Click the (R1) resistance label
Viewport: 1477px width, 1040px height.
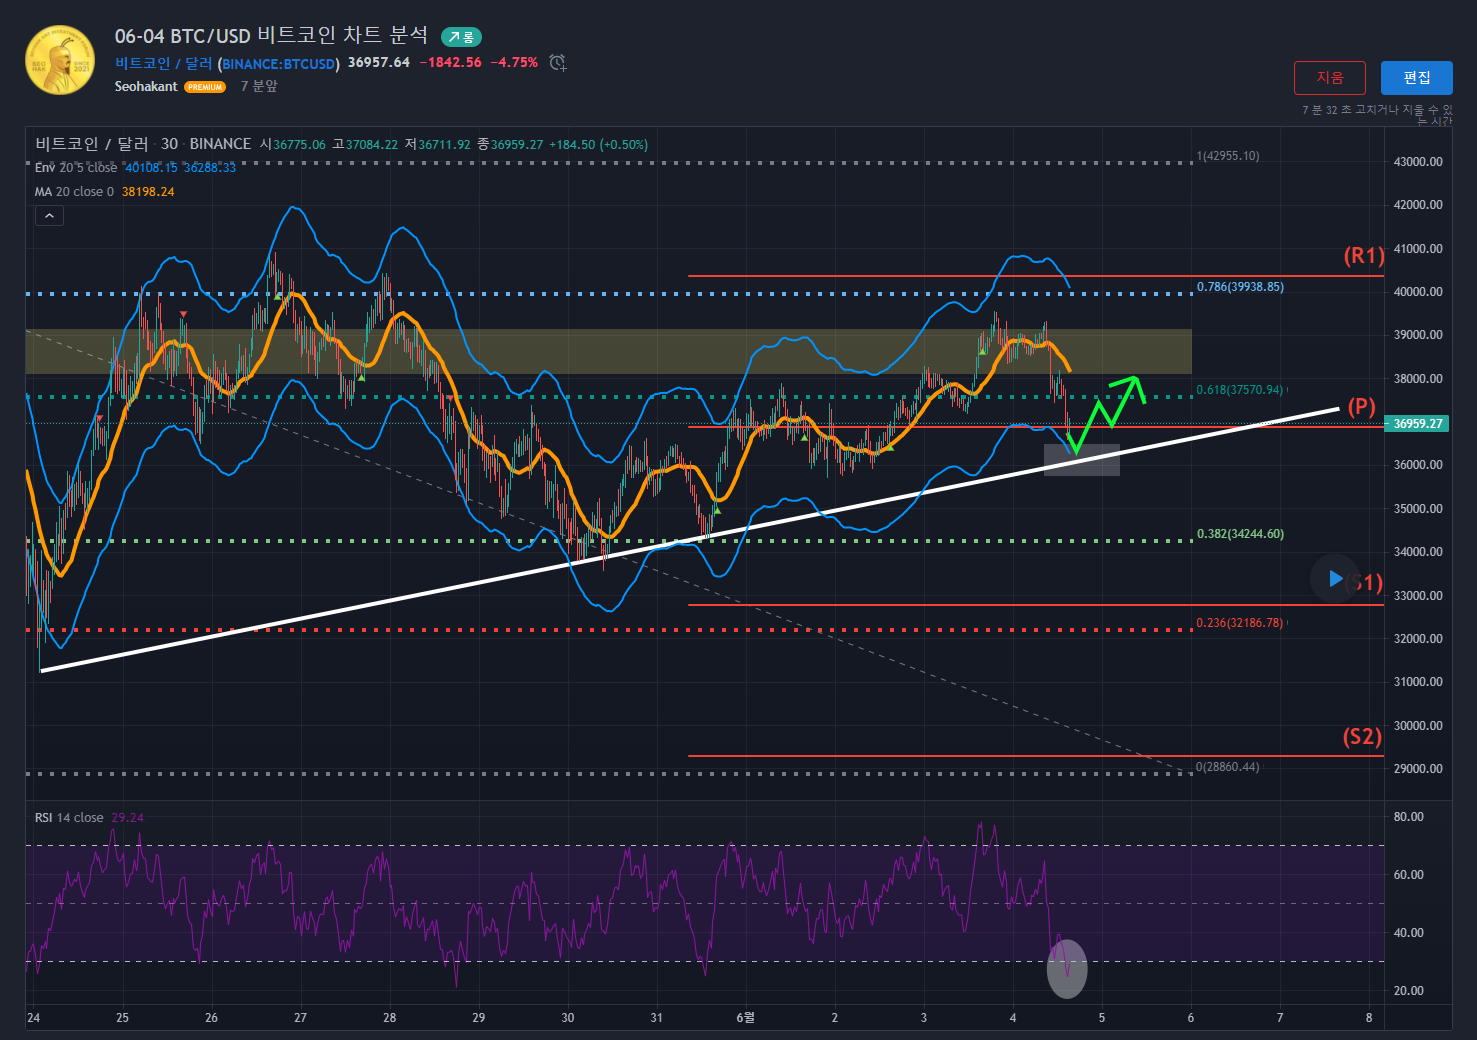pos(1363,256)
